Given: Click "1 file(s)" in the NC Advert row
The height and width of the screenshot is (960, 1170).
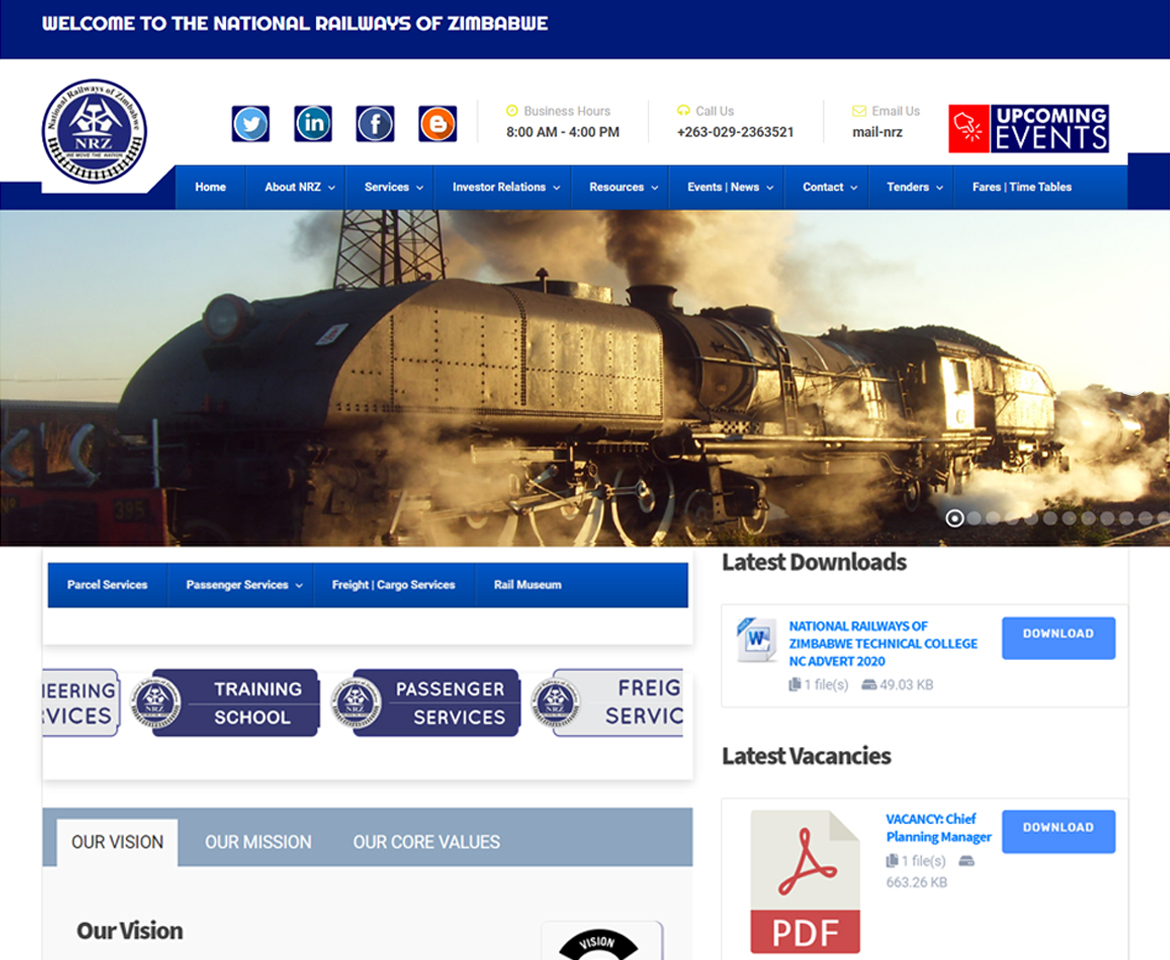Looking at the screenshot, I should (826, 685).
